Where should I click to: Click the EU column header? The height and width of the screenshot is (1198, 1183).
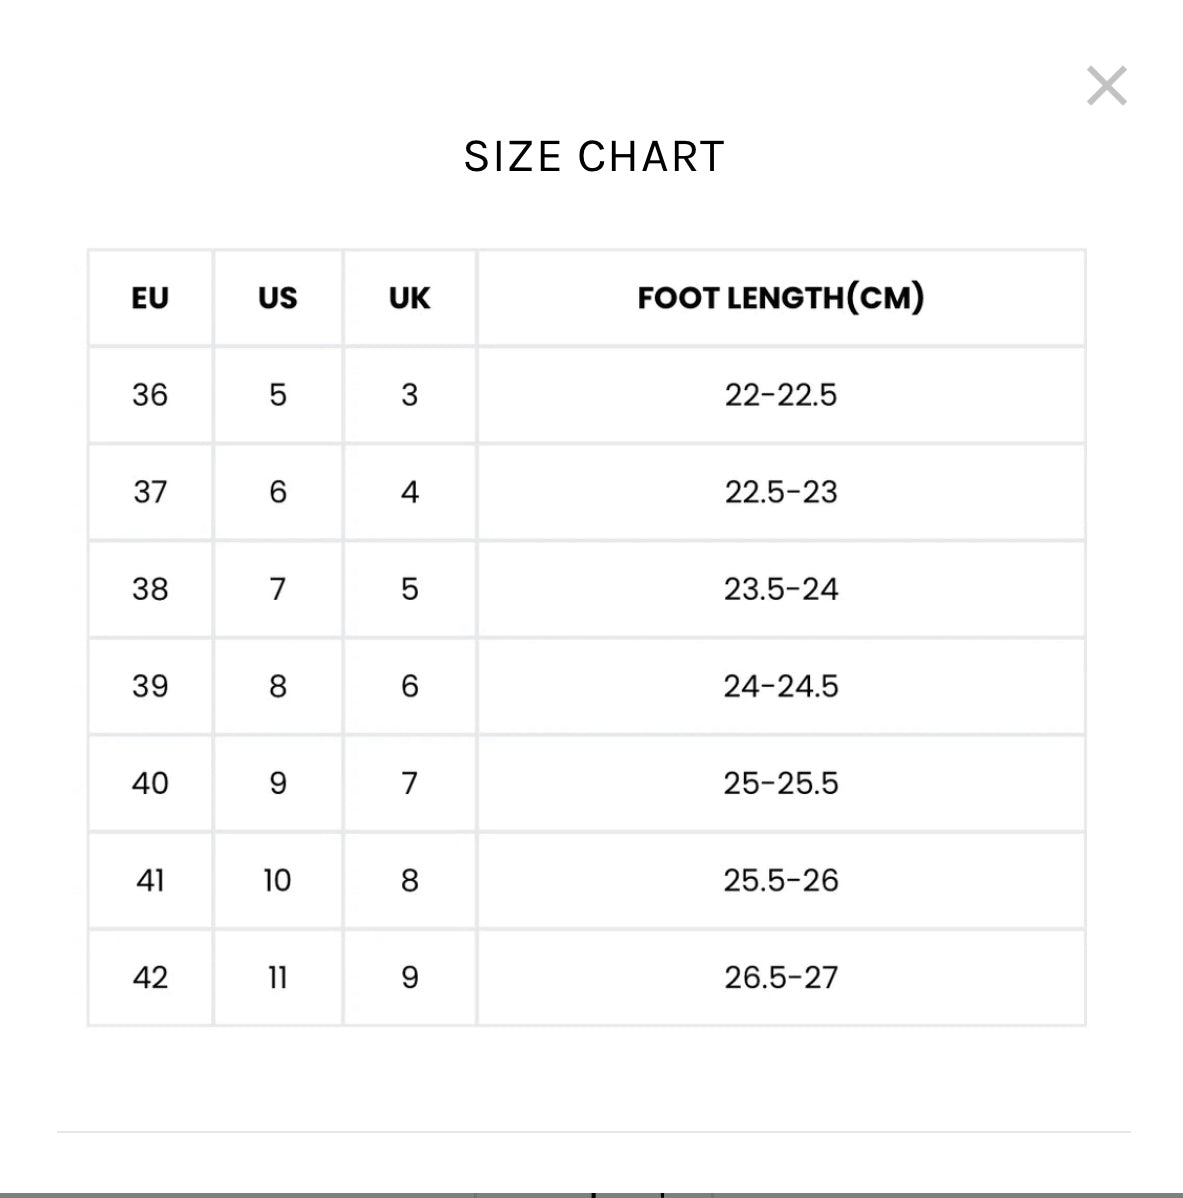coord(150,298)
